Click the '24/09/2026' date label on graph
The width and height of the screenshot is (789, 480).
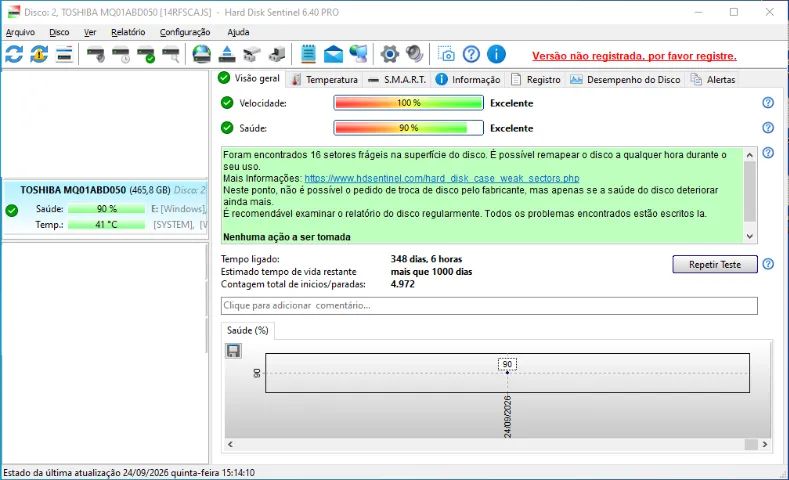[507, 416]
